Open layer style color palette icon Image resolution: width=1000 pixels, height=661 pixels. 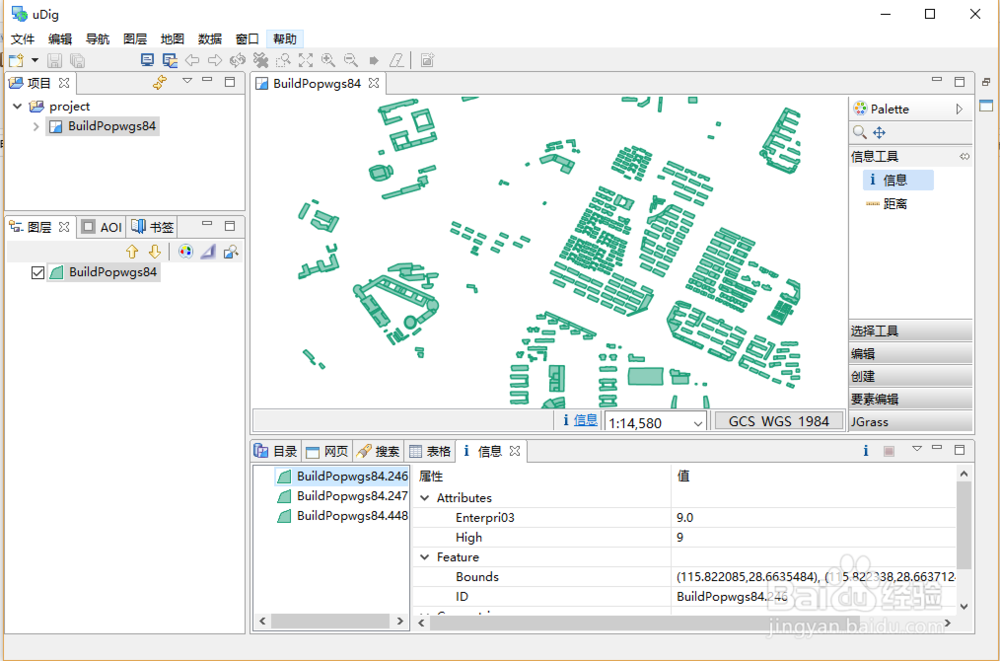click(185, 251)
